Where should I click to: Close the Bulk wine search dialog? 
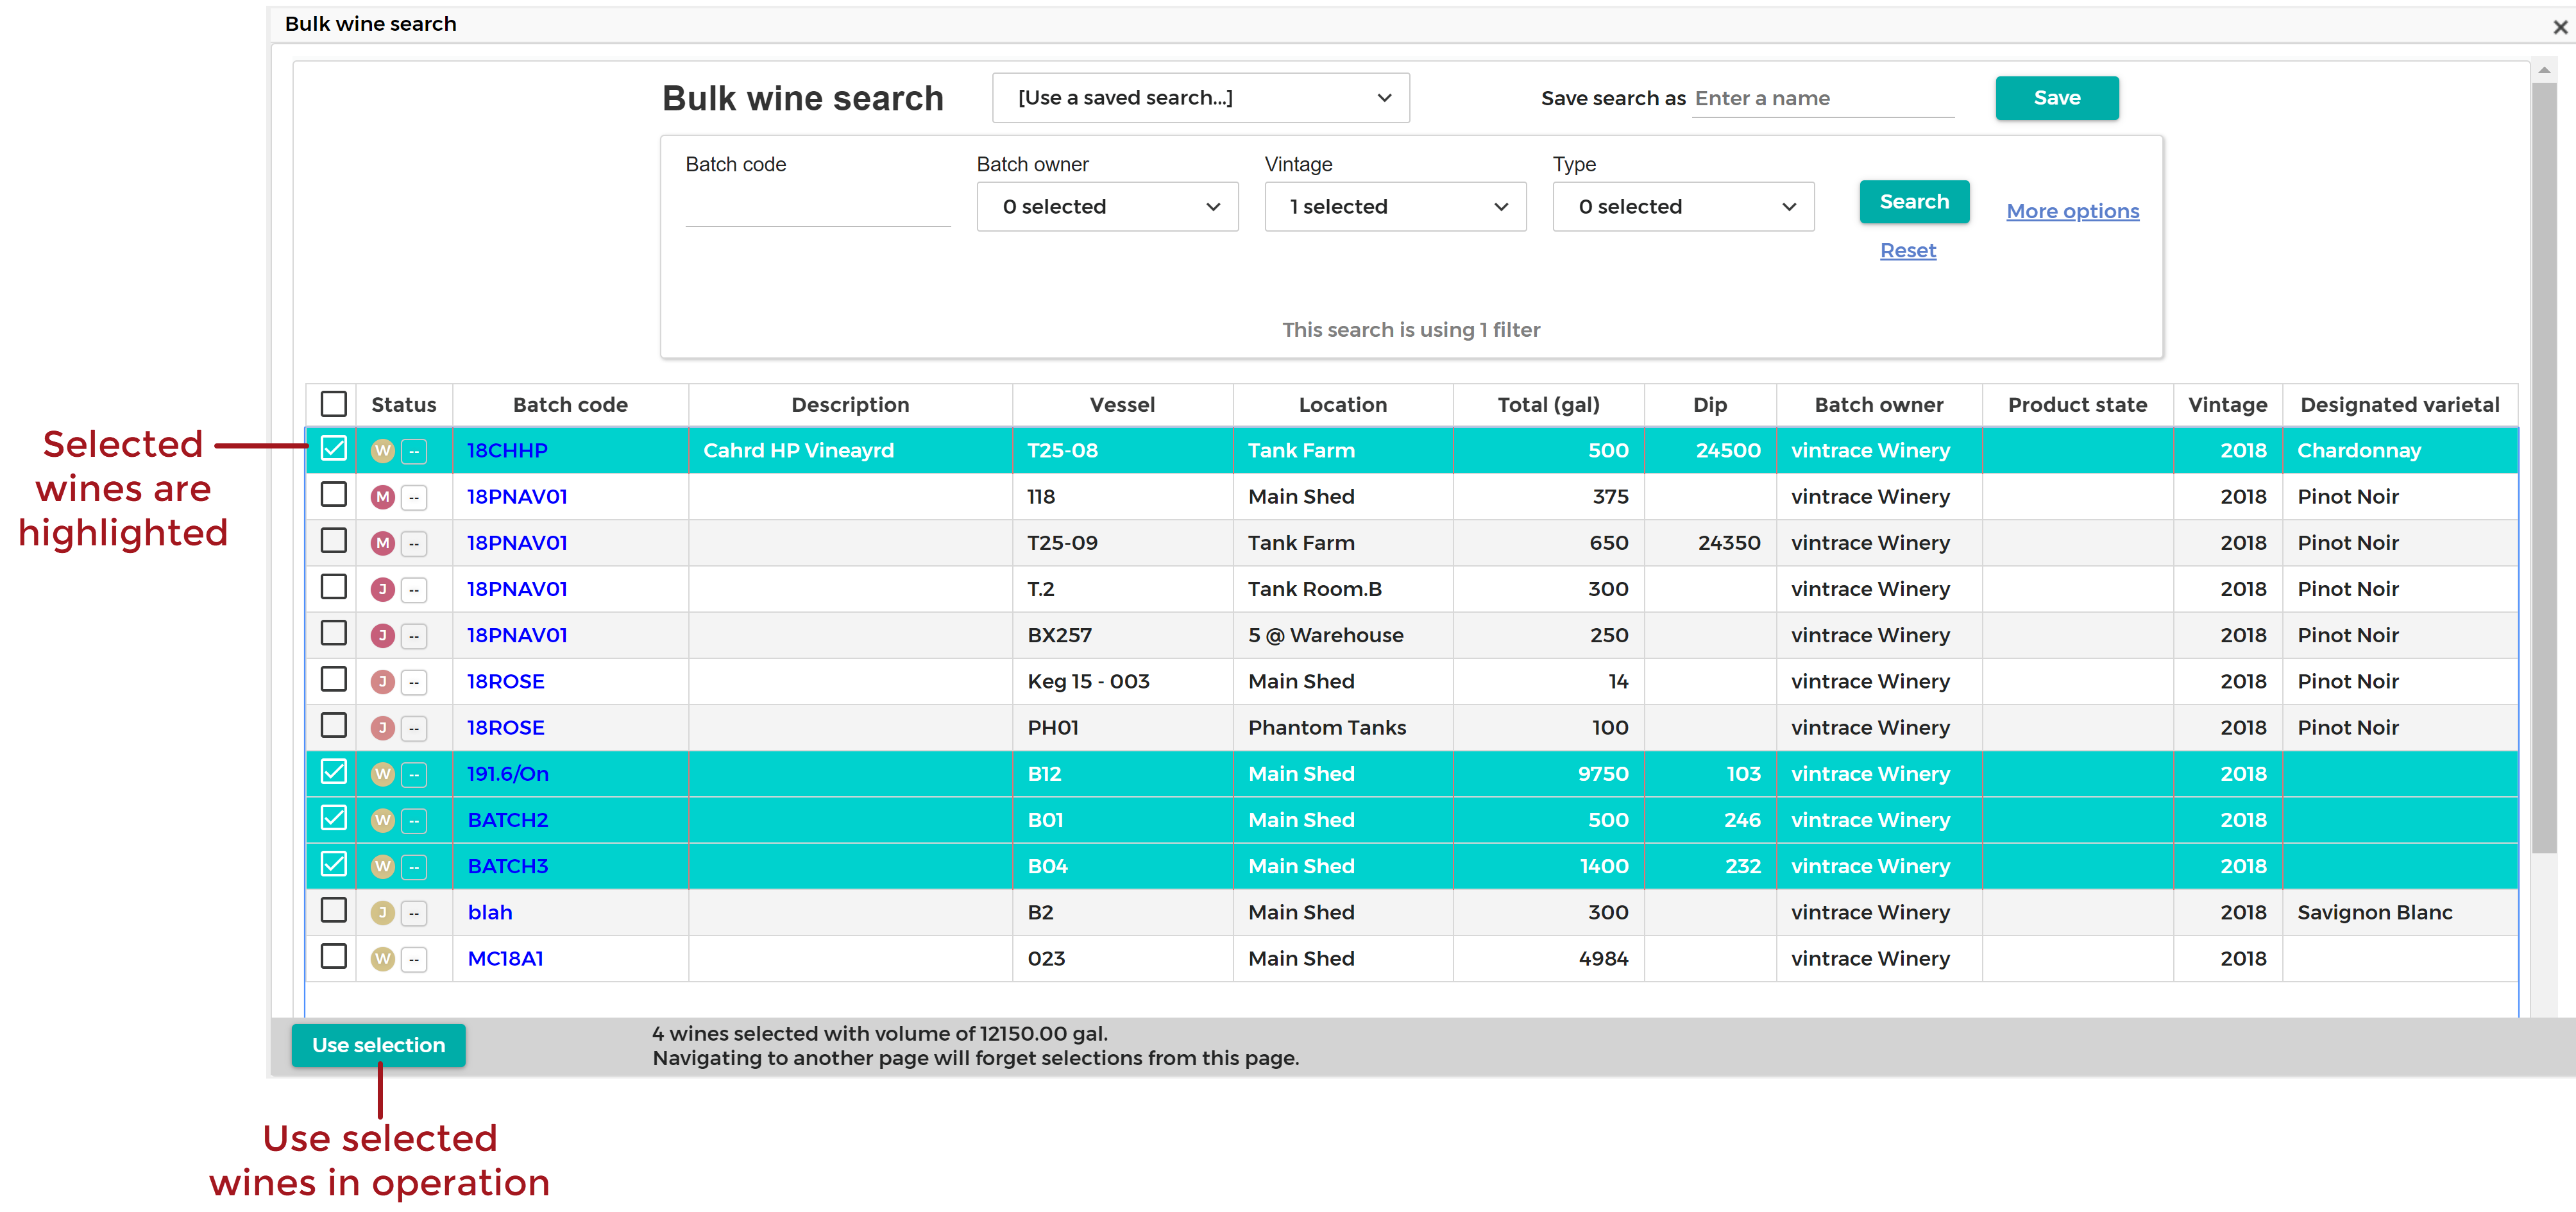coord(2560,27)
